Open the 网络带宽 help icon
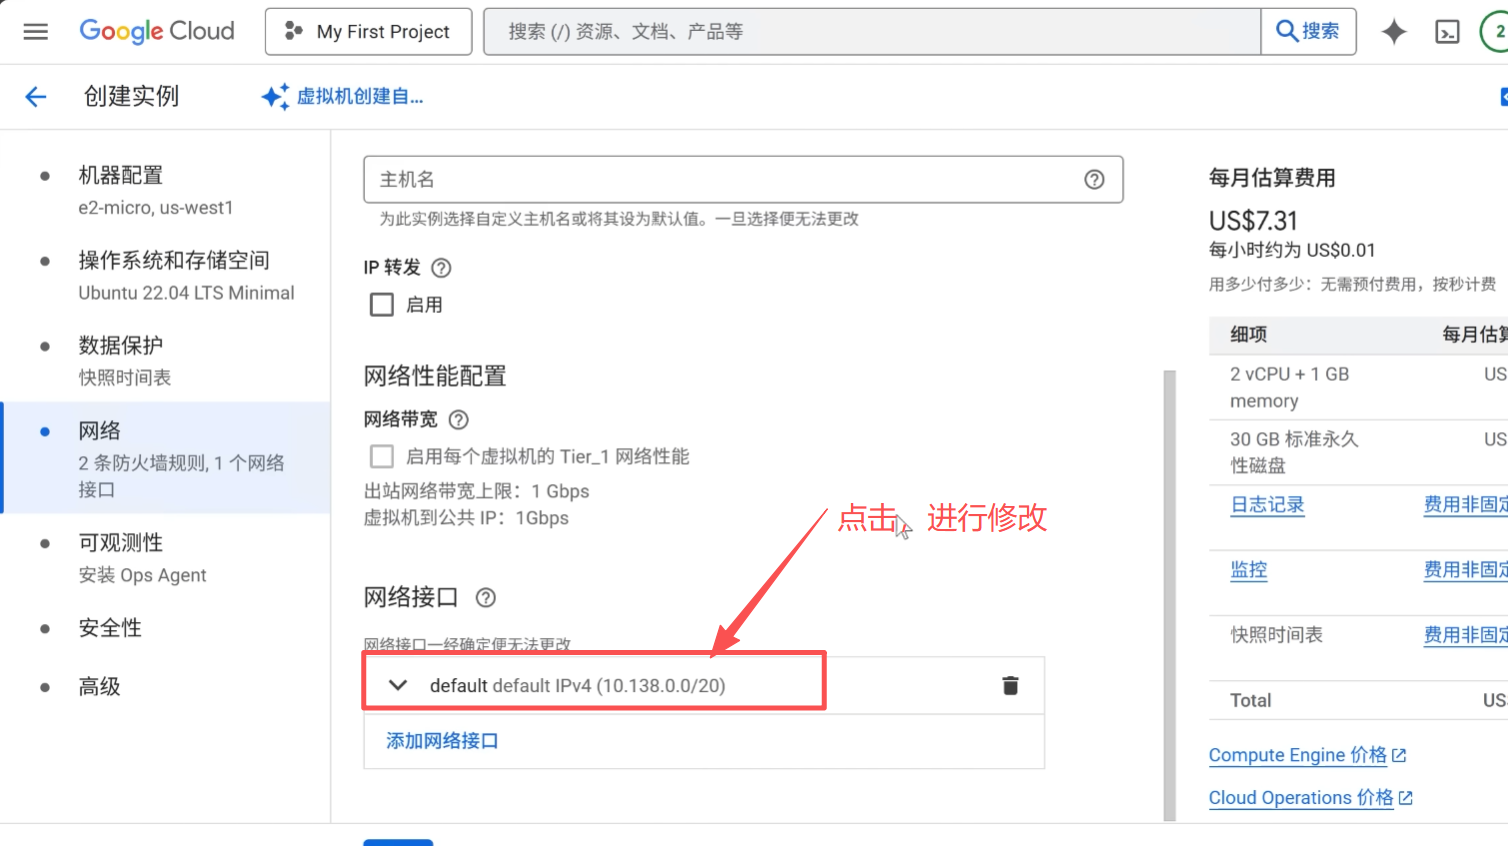The image size is (1508, 846). pyautogui.click(x=458, y=419)
